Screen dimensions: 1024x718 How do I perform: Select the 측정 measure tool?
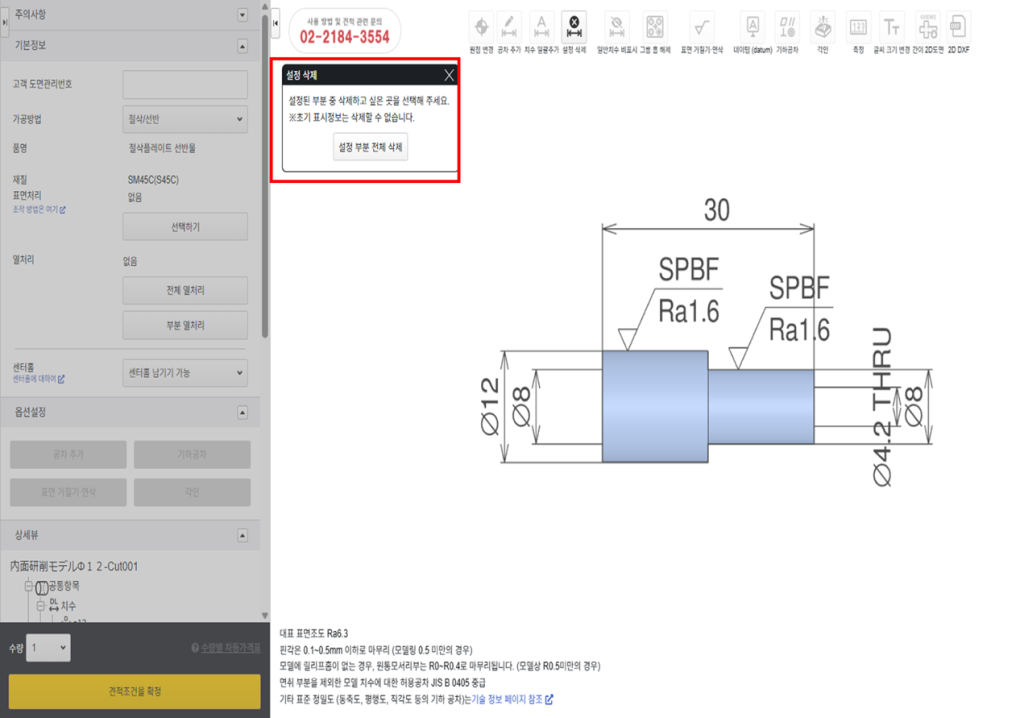[858, 27]
